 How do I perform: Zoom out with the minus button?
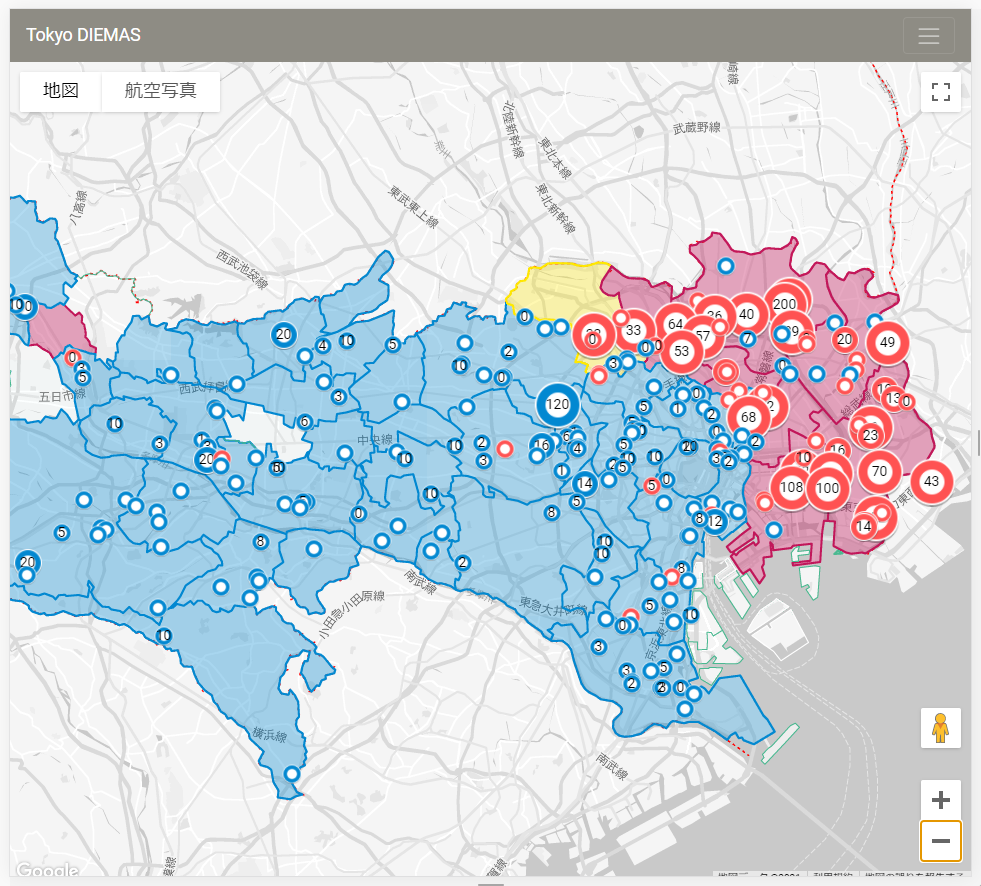(940, 841)
